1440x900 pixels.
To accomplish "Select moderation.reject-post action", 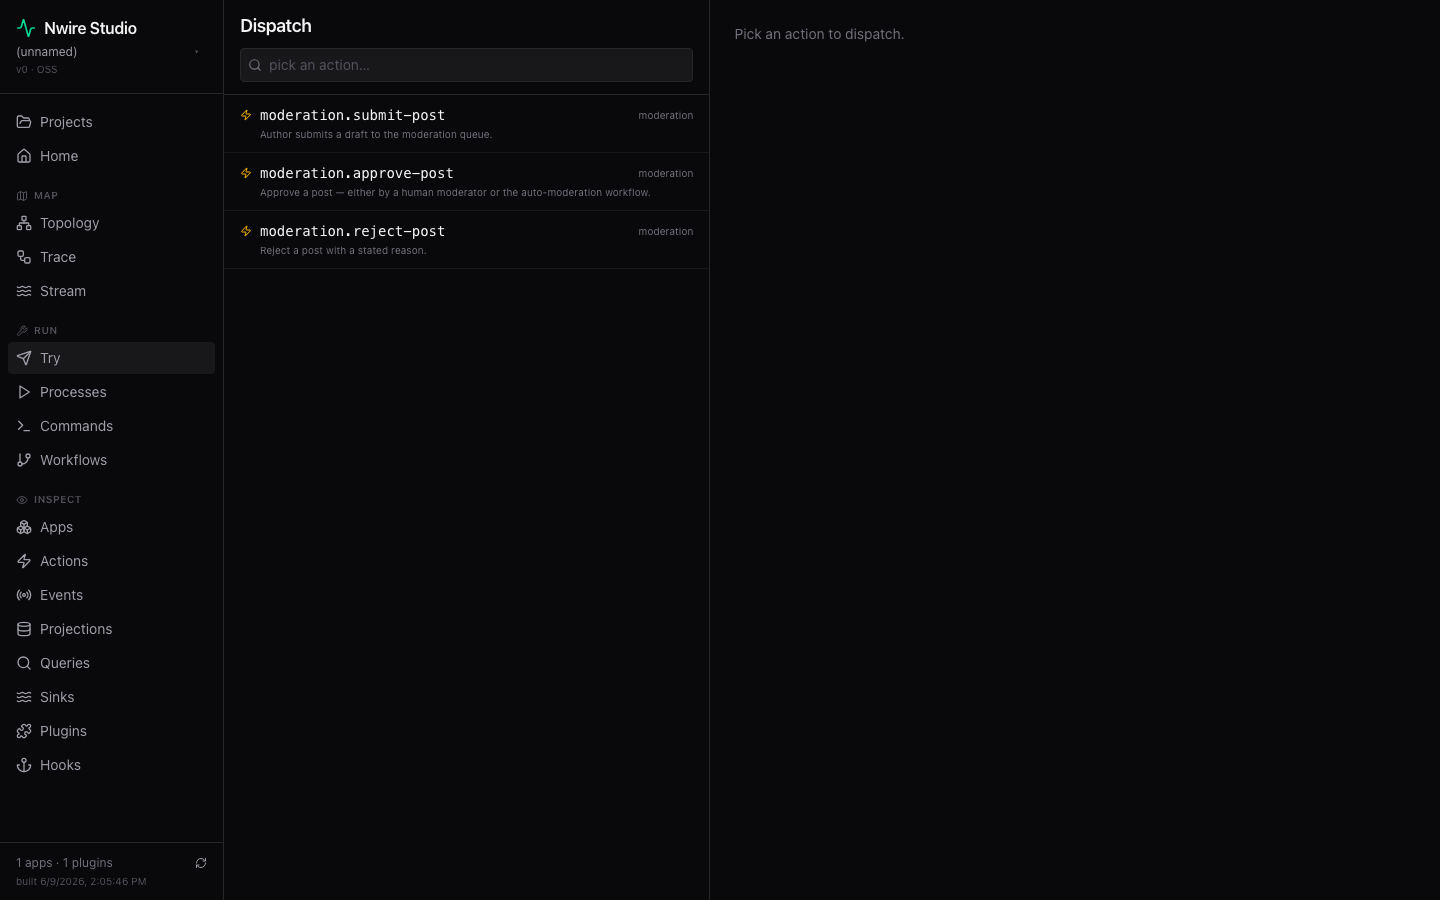I will click(466, 240).
